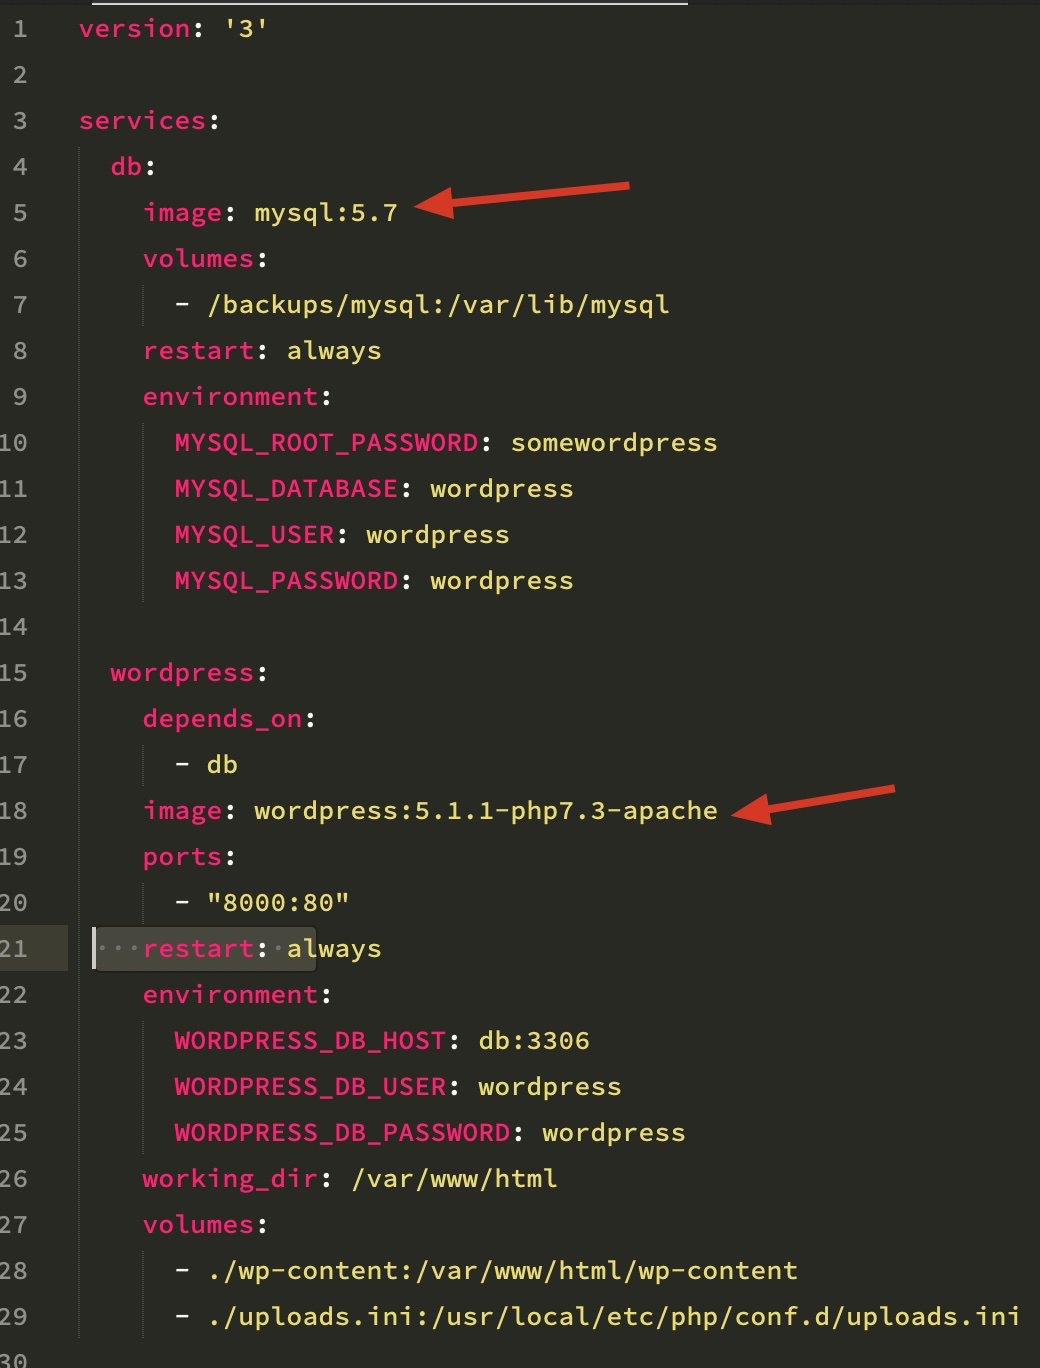Click 'environment' key on line 22
The width and height of the screenshot is (1040, 1368).
pyautogui.click(x=230, y=995)
